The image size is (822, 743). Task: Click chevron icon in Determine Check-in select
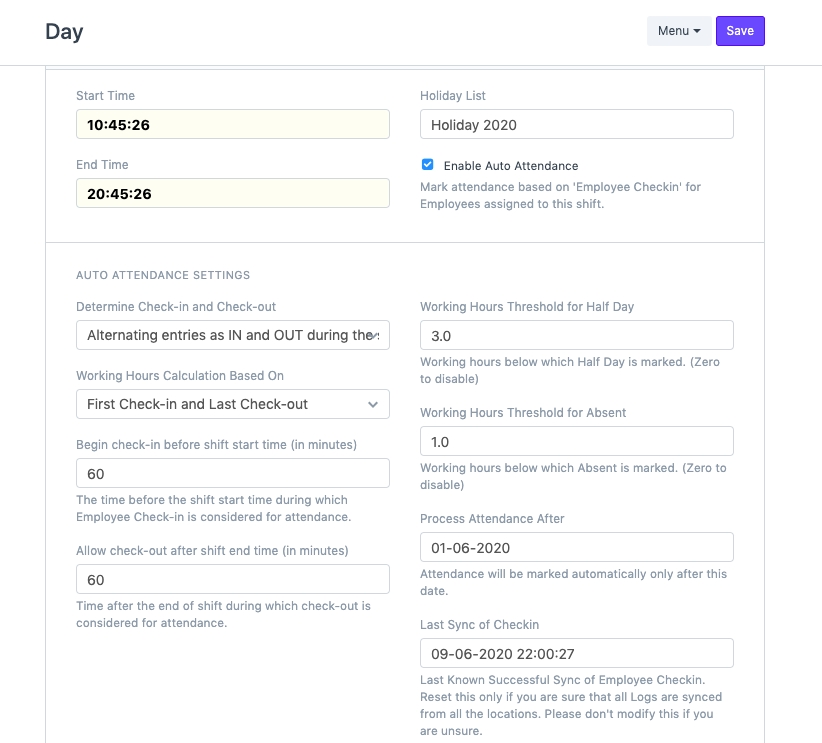pos(373,336)
